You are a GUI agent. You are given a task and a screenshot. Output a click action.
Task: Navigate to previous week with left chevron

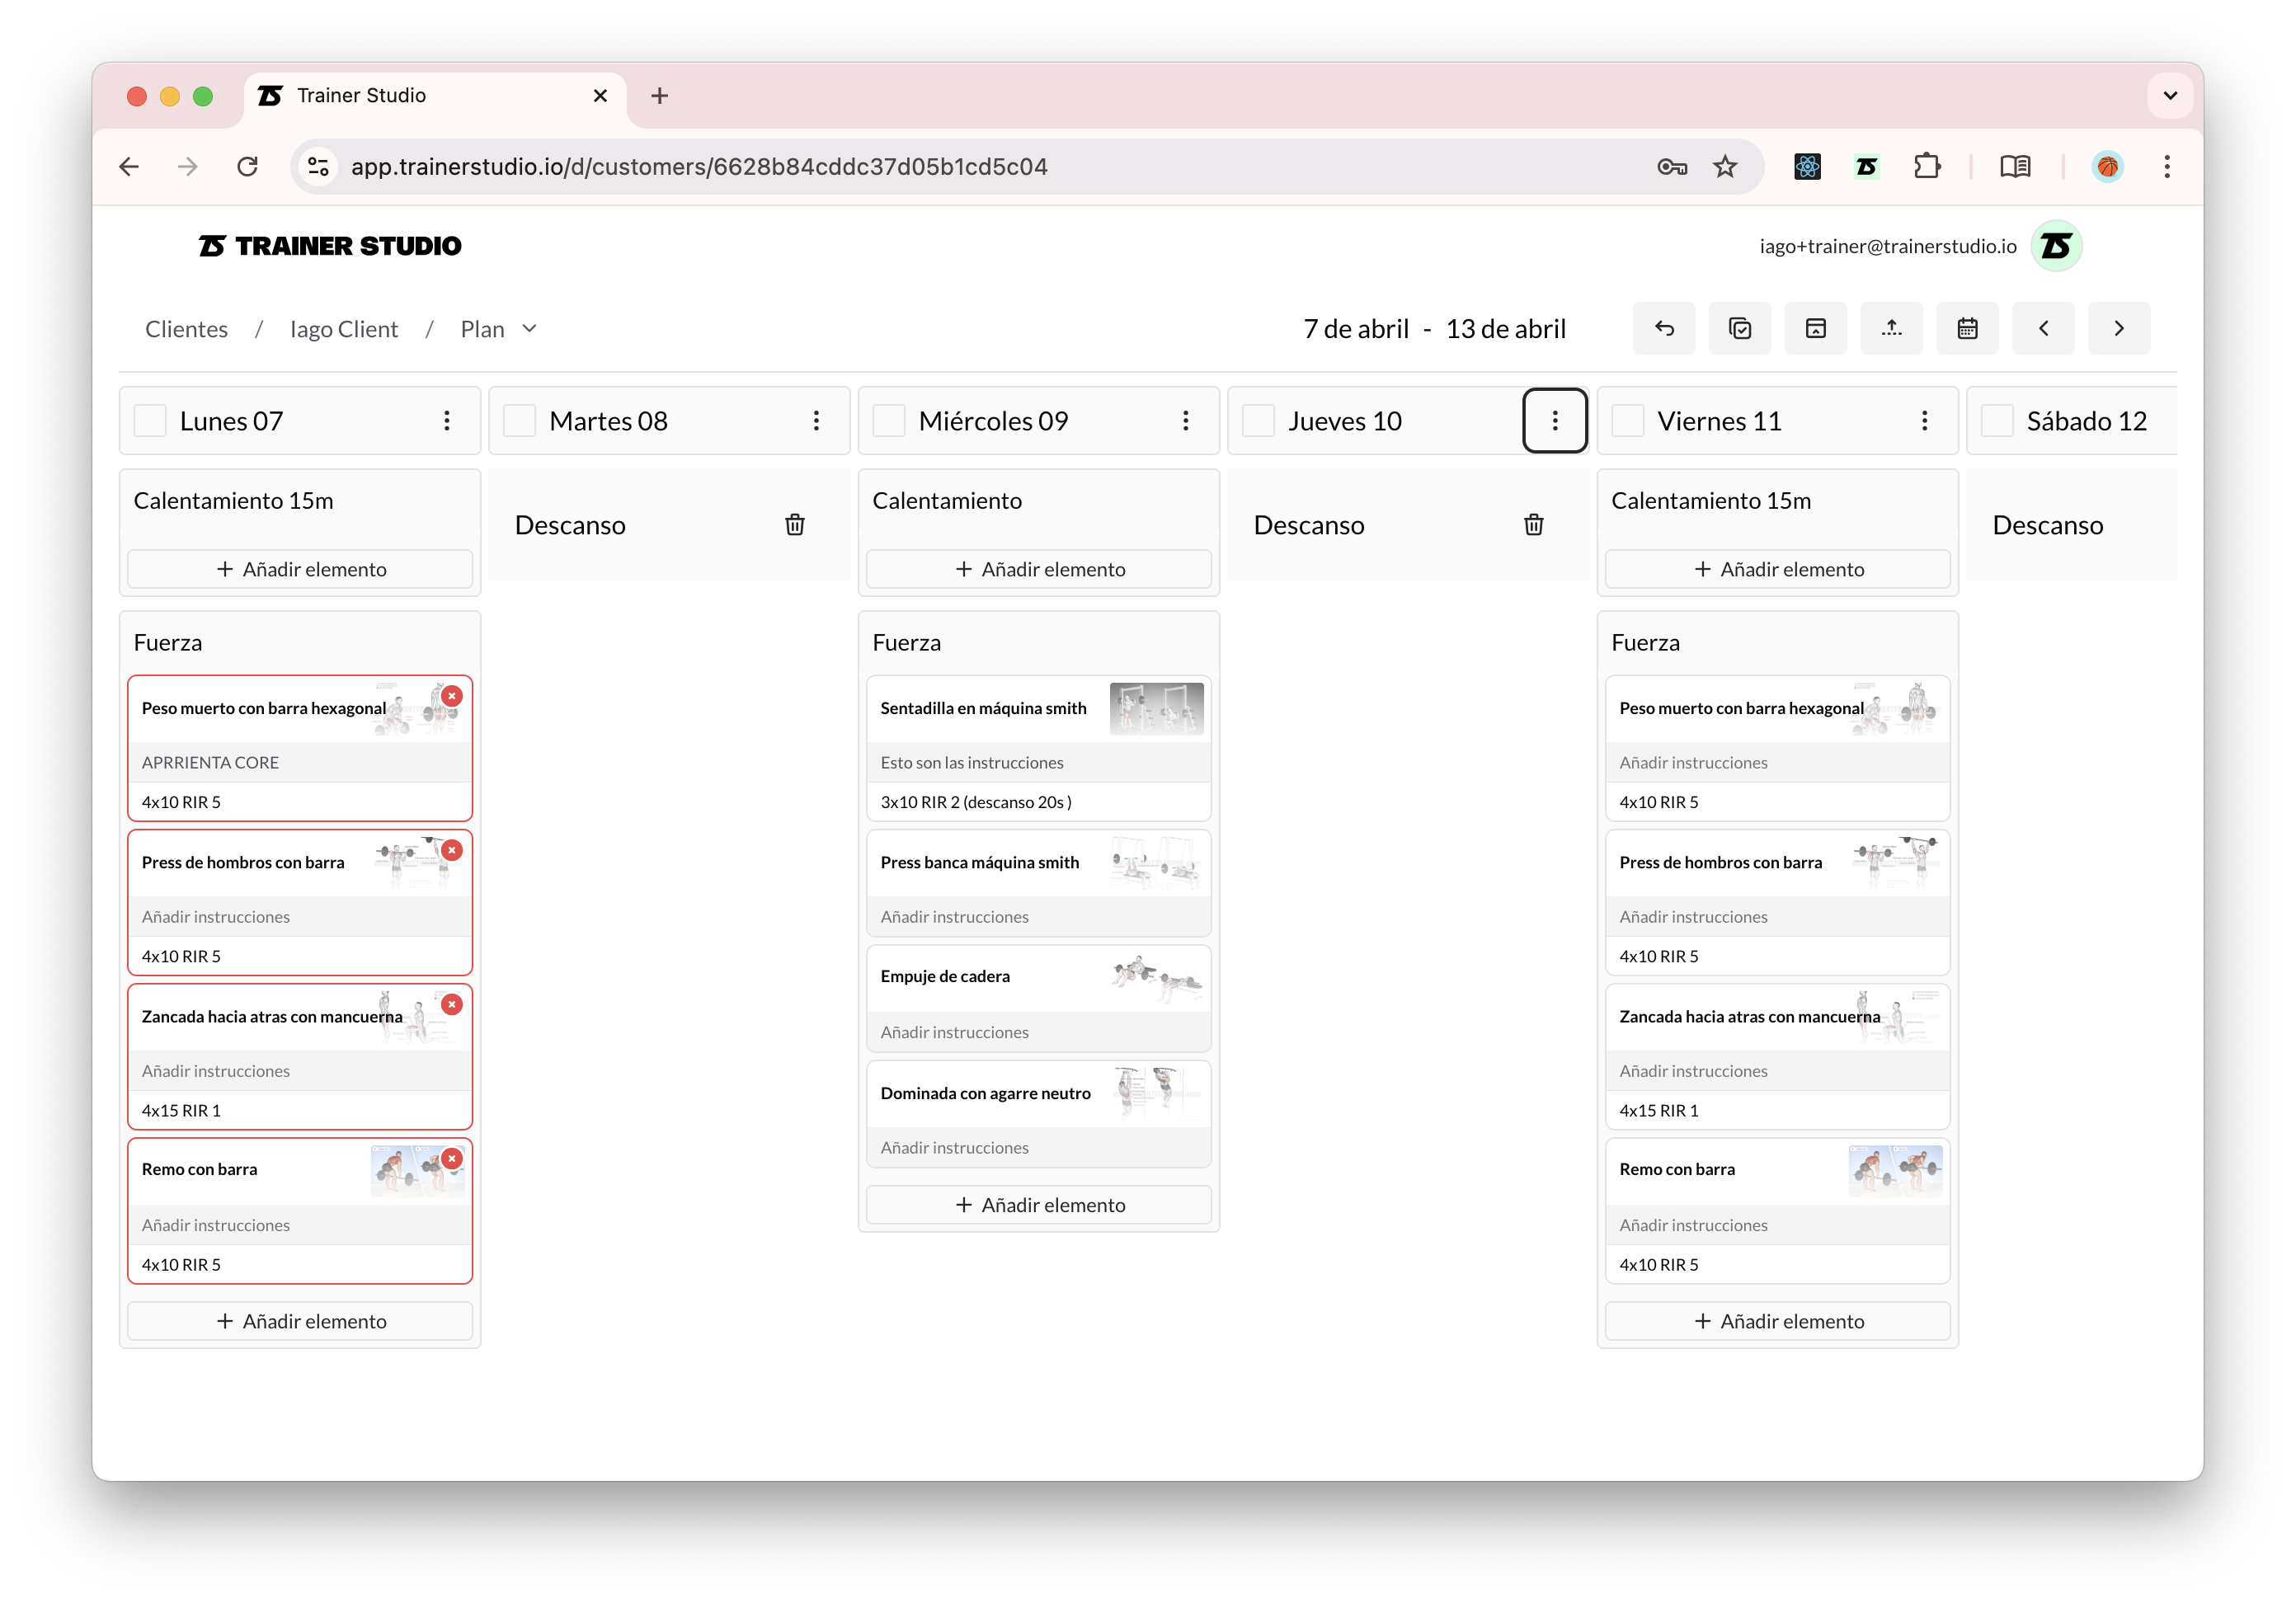2043,328
